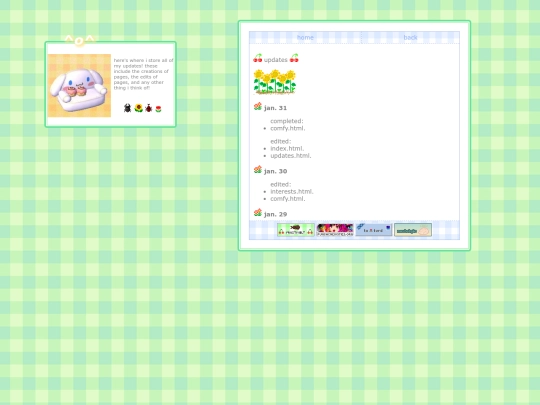Click the Cinnamoroll sofa picture

(x=79, y=85)
